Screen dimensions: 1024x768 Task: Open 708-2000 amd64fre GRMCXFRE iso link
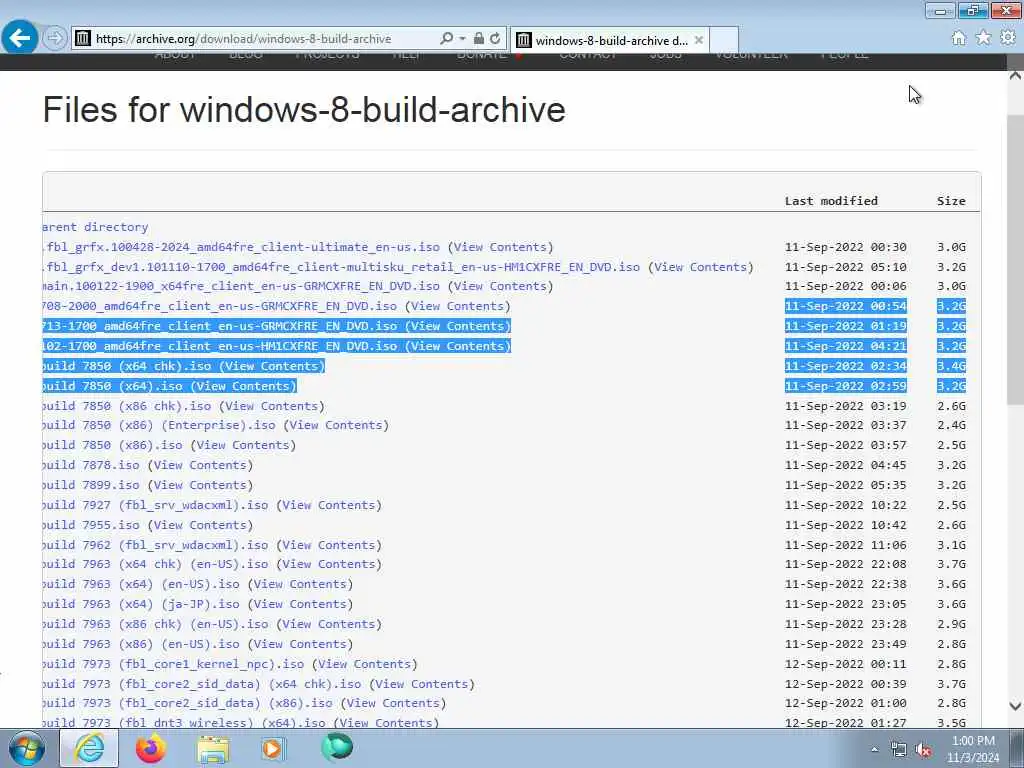[219, 306]
